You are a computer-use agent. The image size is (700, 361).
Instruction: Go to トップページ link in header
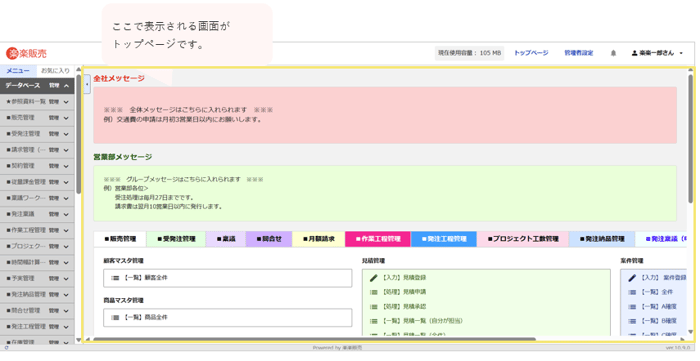[531, 53]
